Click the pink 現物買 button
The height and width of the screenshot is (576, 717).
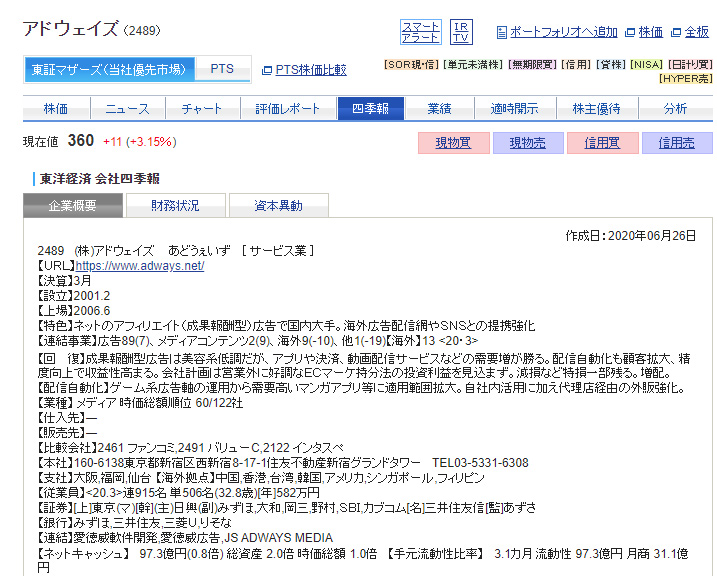point(453,143)
